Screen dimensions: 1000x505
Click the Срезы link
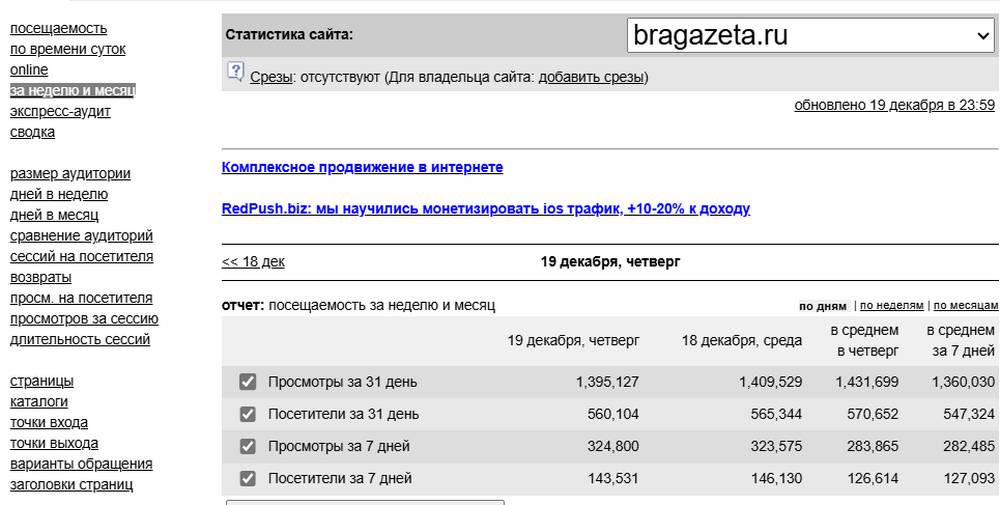click(x=271, y=77)
